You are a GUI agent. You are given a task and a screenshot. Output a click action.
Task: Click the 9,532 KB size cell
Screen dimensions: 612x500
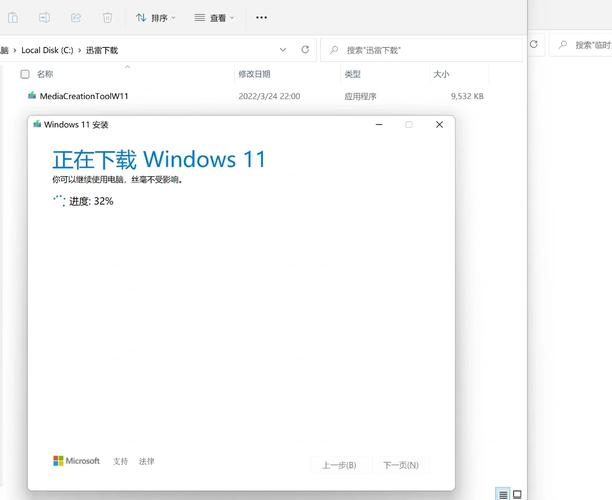[467, 96]
